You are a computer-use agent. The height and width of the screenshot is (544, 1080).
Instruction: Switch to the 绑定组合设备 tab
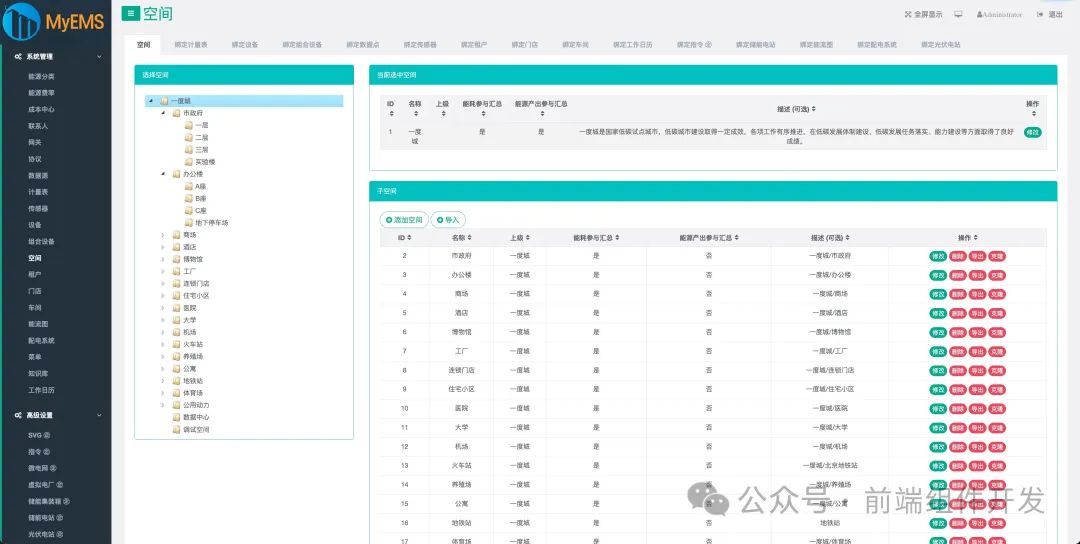pyautogui.click(x=302, y=45)
